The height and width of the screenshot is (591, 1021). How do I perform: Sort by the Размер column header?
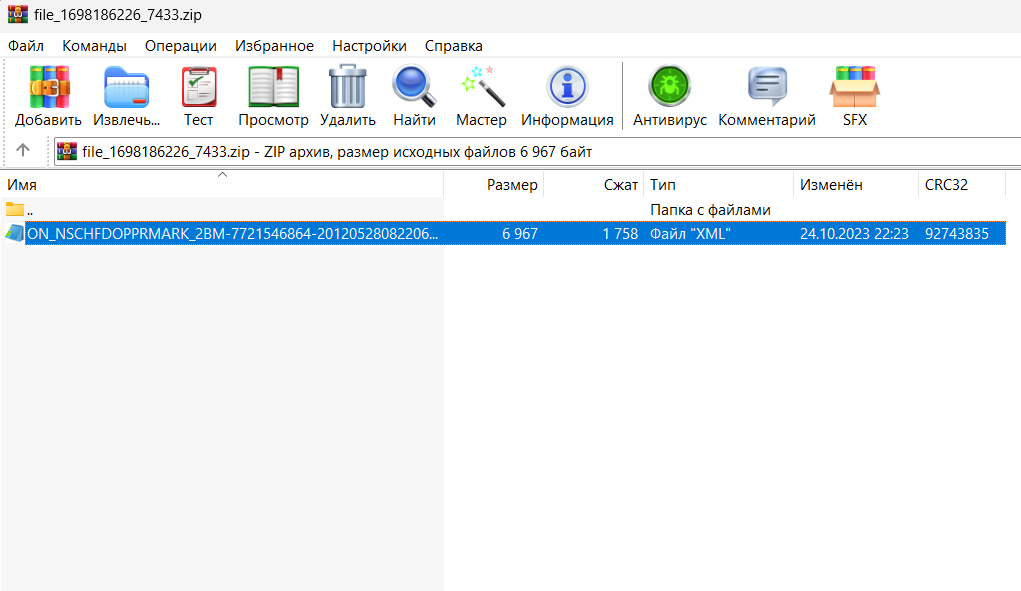(494, 184)
